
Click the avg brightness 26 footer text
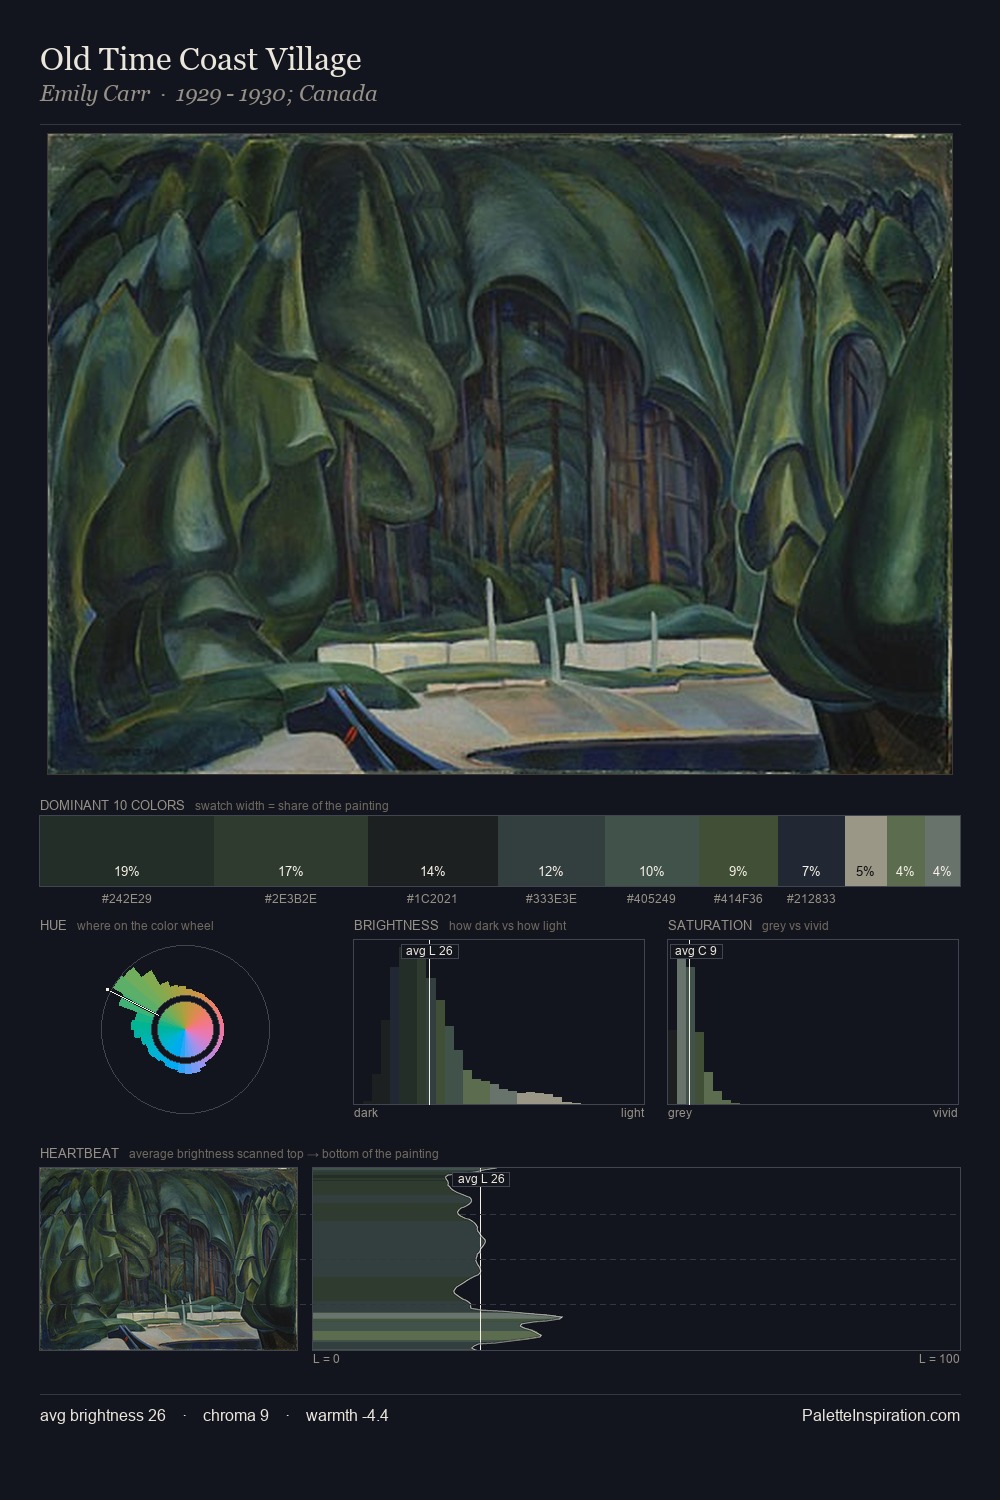point(103,1415)
